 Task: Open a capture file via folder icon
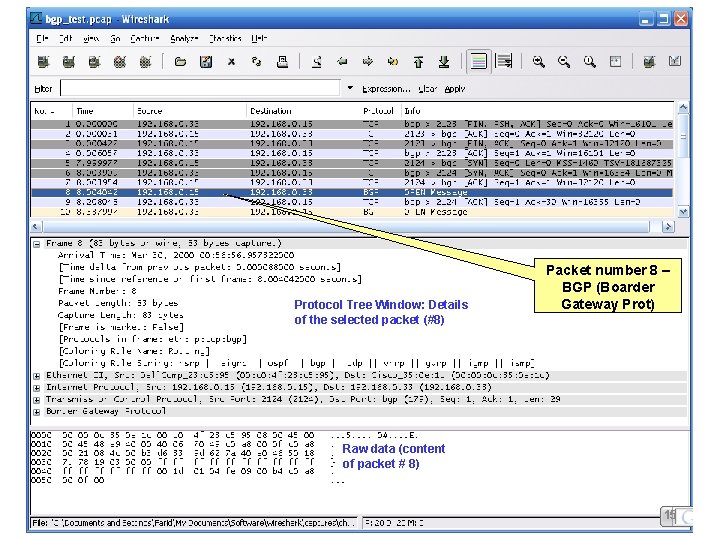click(x=180, y=62)
